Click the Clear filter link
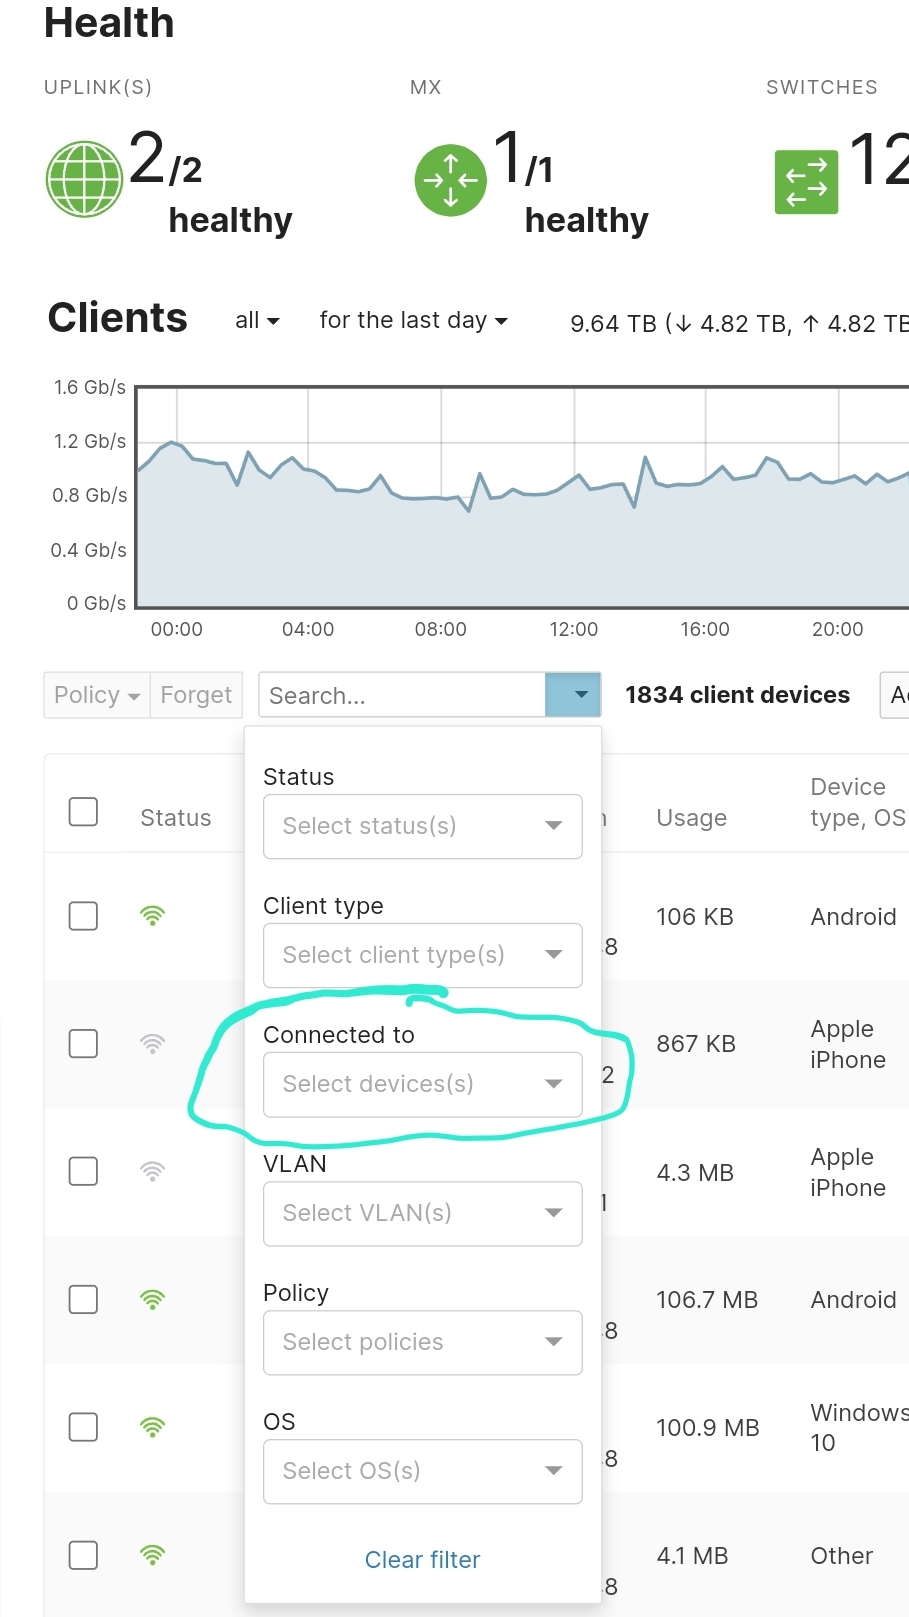909x1617 pixels. [x=422, y=1559]
